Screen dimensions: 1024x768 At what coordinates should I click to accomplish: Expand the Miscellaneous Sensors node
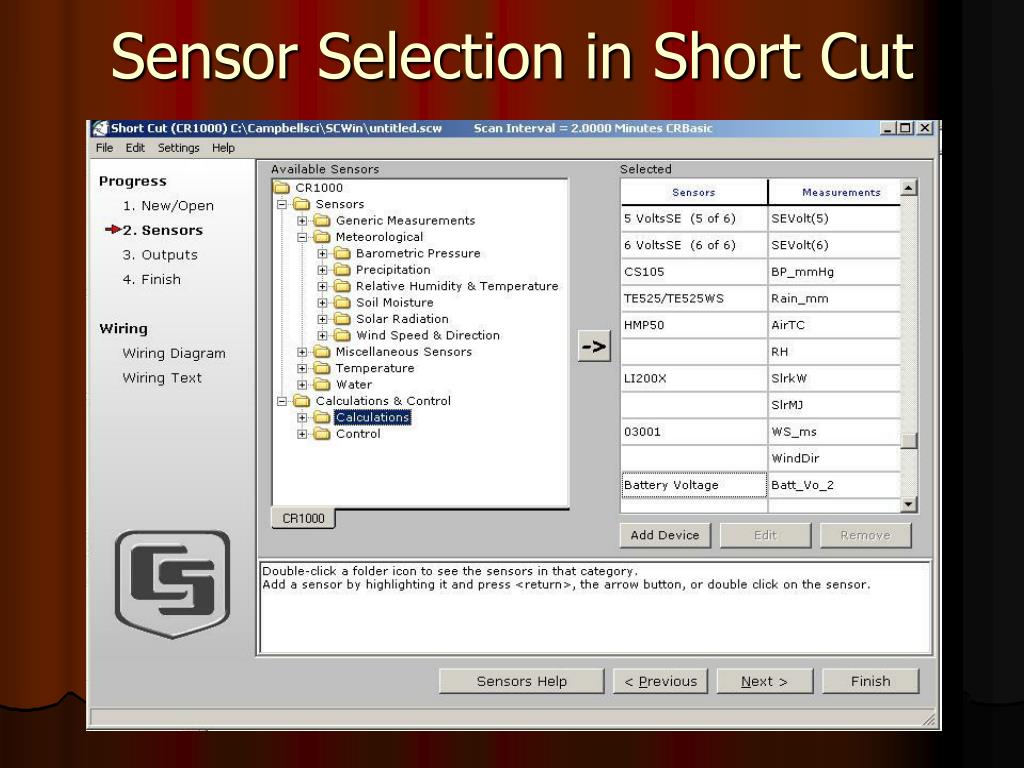click(302, 351)
